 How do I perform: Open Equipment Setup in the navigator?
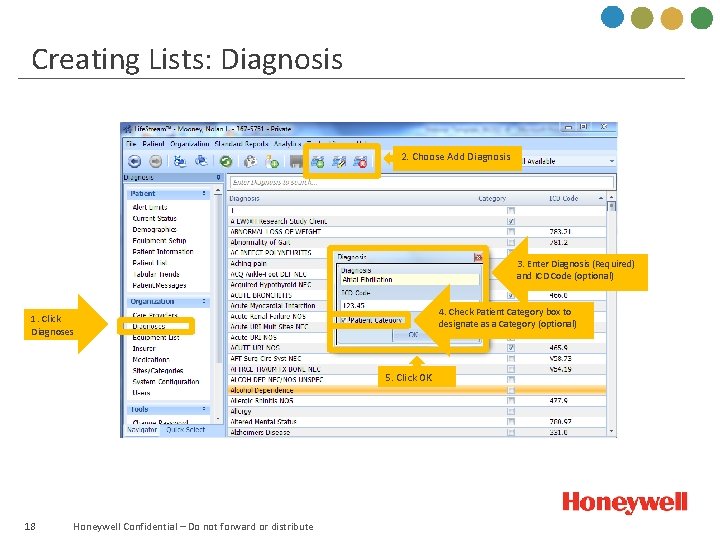[x=159, y=241]
